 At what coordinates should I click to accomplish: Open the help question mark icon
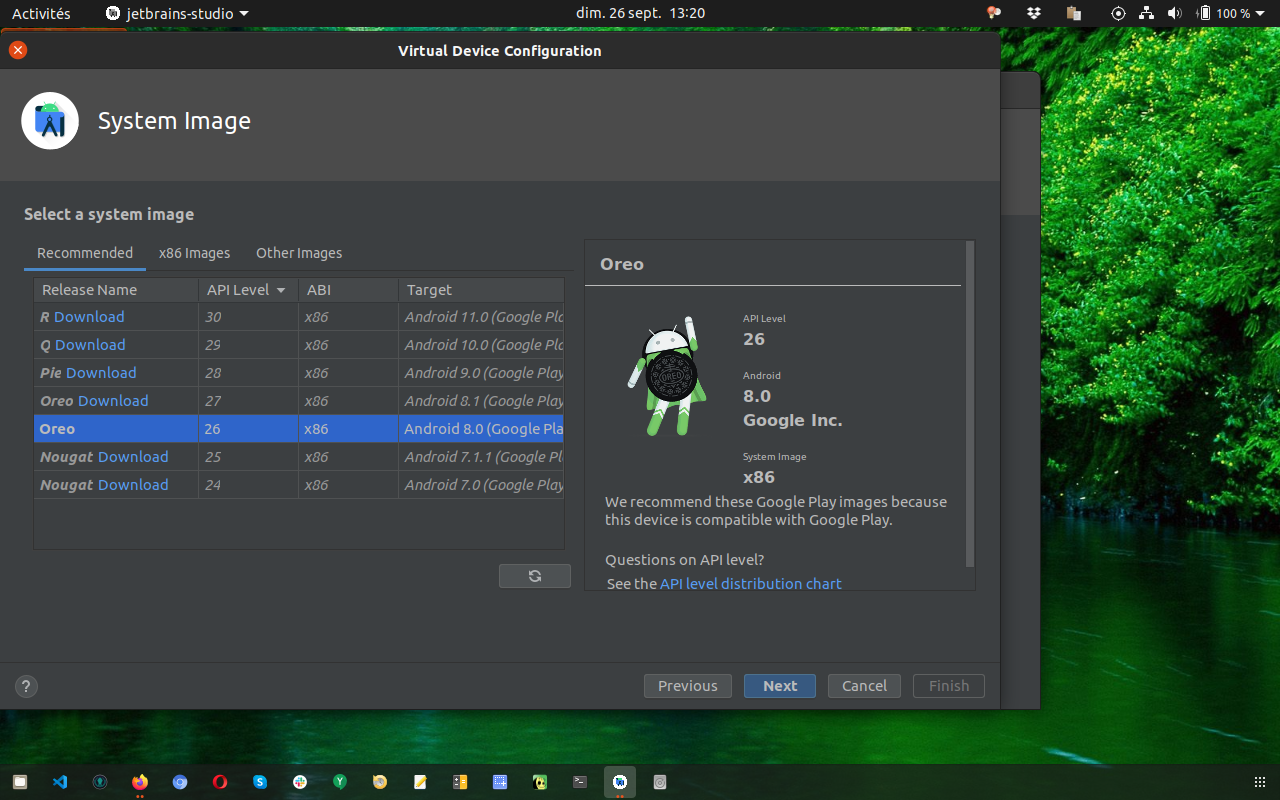pyautogui.click(x=26, y=686)
